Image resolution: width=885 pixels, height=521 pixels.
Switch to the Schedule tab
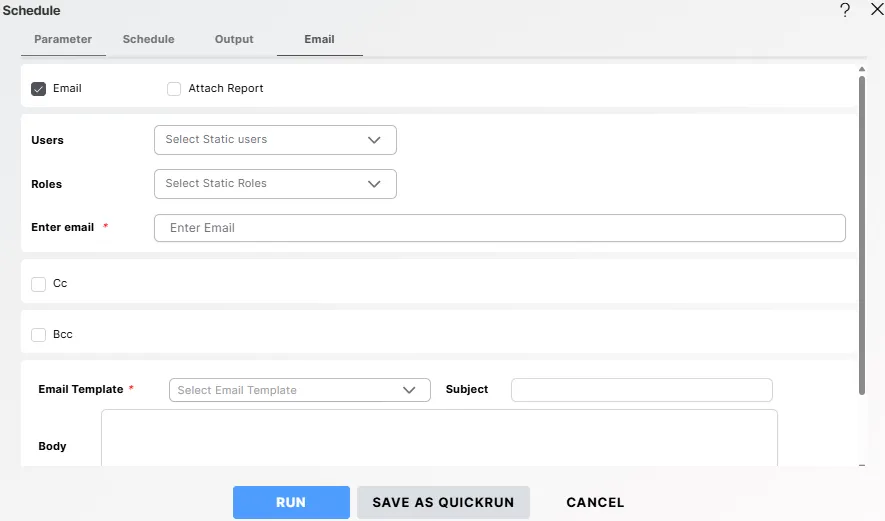(x=148, y=40)
